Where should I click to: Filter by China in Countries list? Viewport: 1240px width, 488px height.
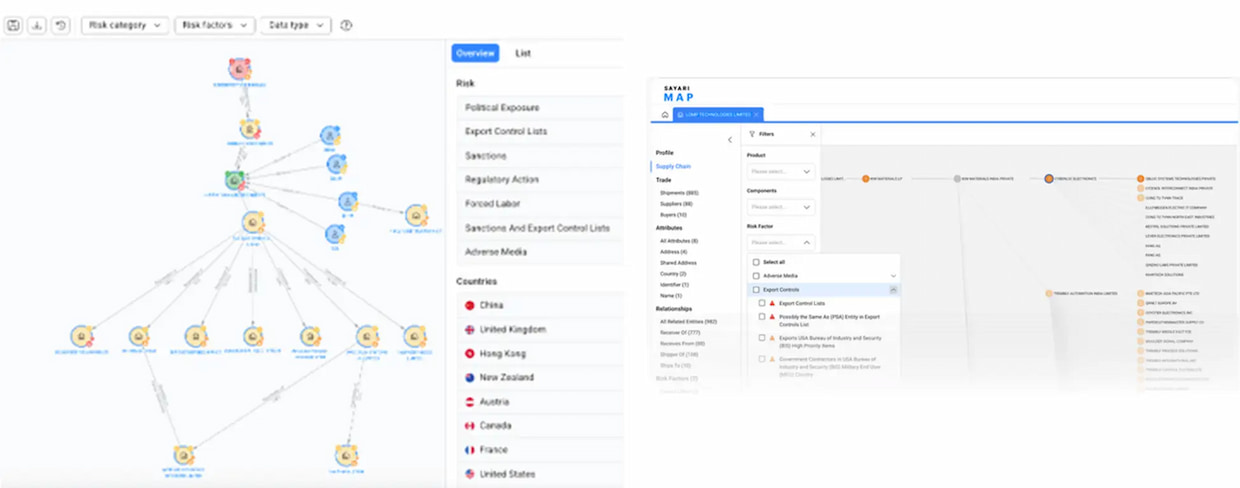coord(490,305)
